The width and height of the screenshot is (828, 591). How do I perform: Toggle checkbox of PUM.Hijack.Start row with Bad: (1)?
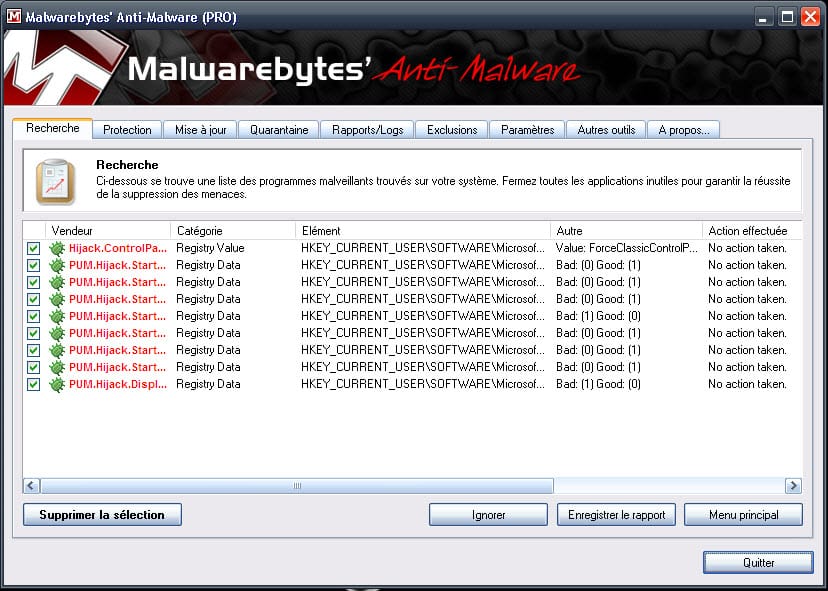[33, 316]
